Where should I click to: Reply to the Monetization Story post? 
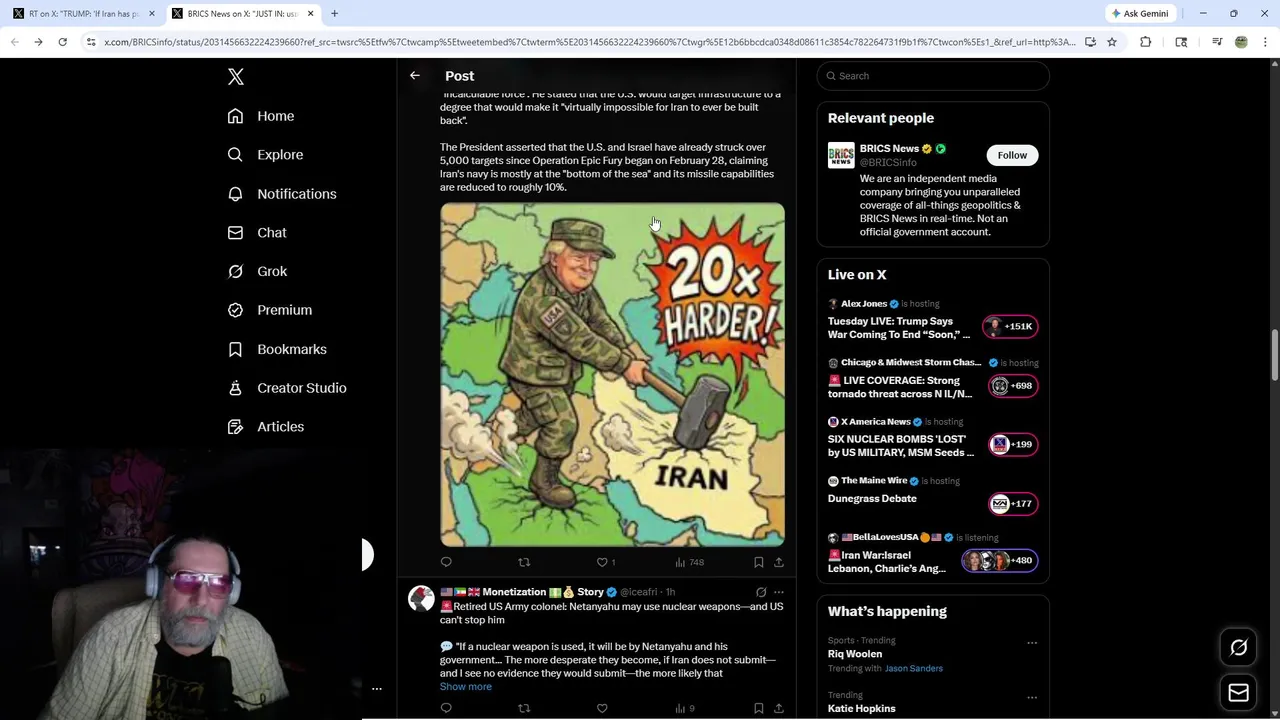(446, 708)
